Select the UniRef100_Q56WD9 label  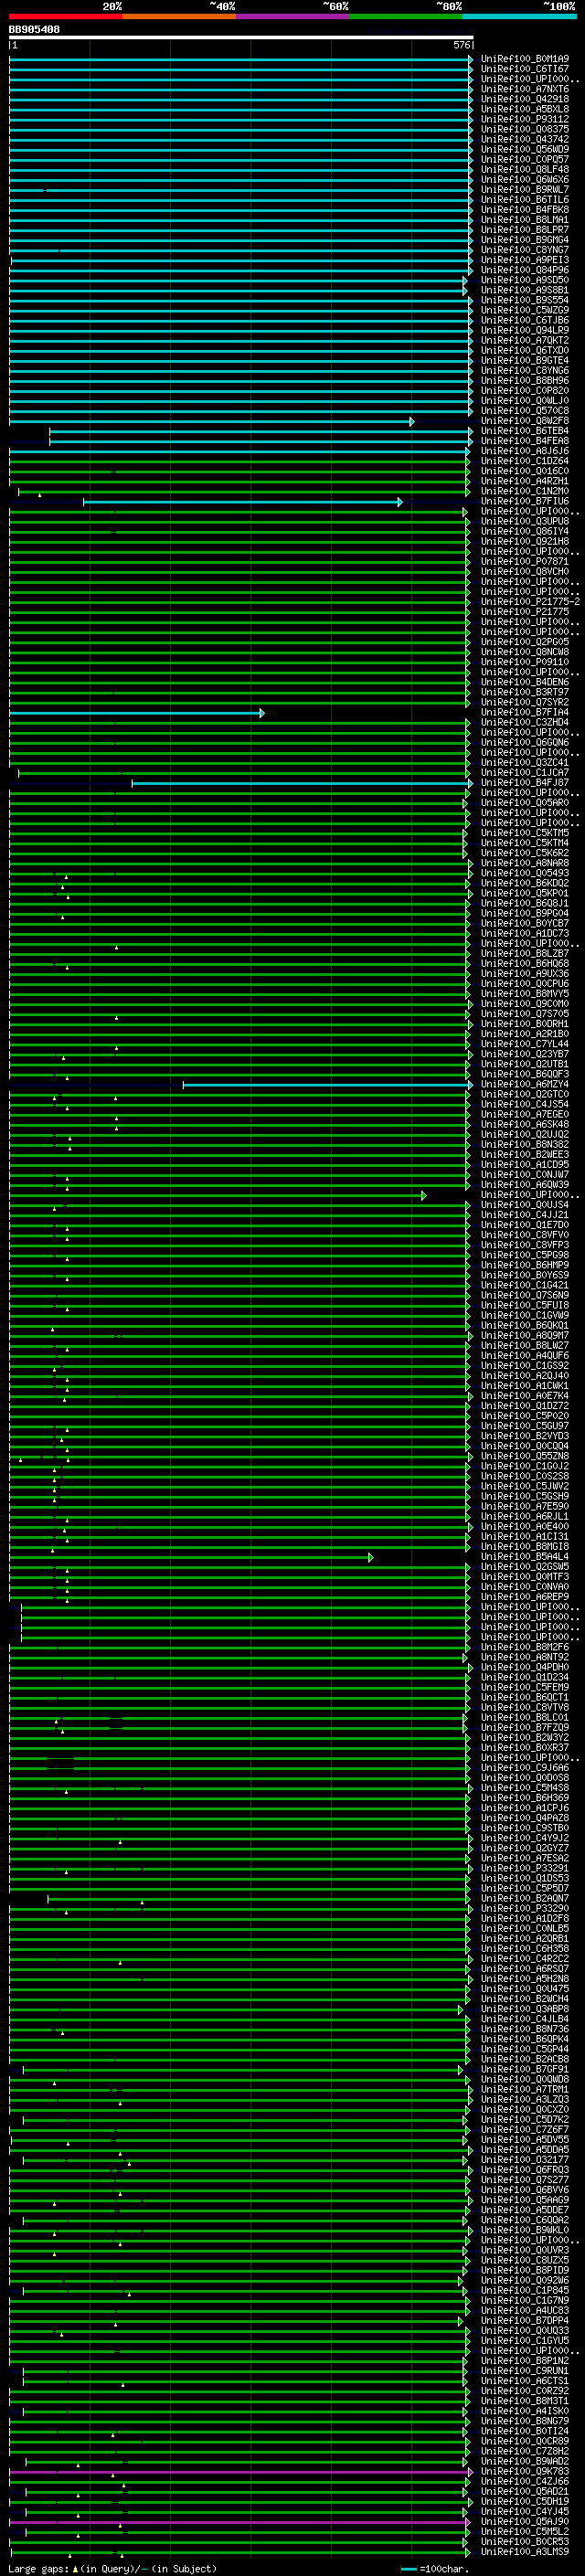[524, 149]
